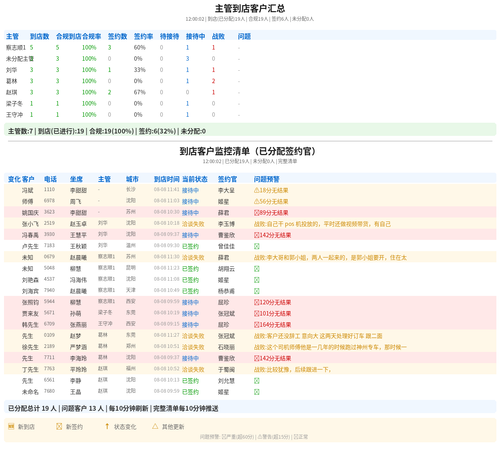
Task: Select the 战败 column header
Action: click(x=218, y=36)
